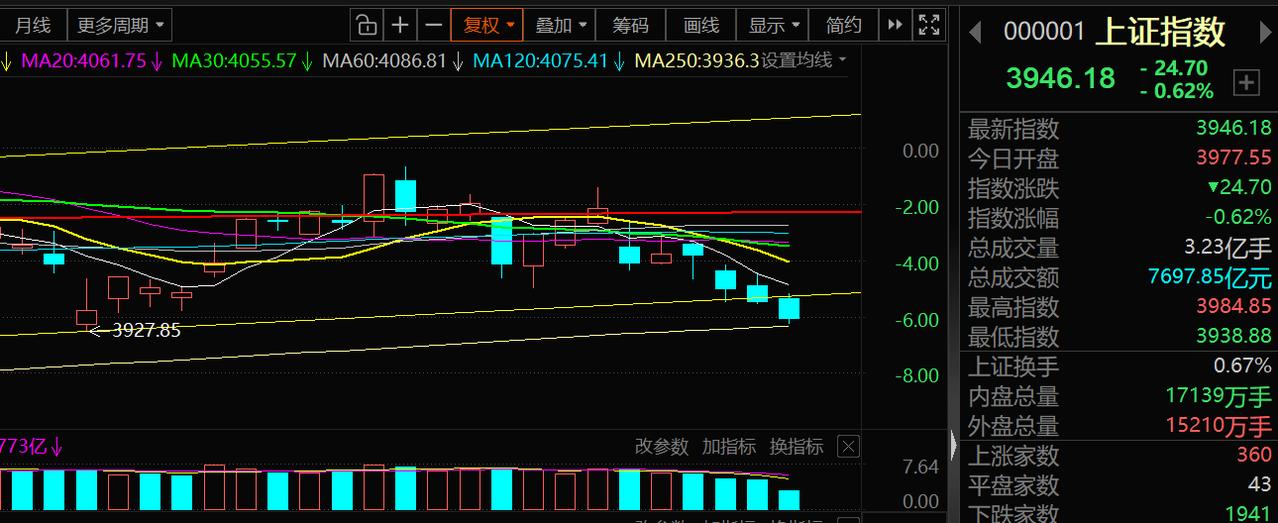
Task: Go to previous stock left arrow
Action: coord(975,33)
